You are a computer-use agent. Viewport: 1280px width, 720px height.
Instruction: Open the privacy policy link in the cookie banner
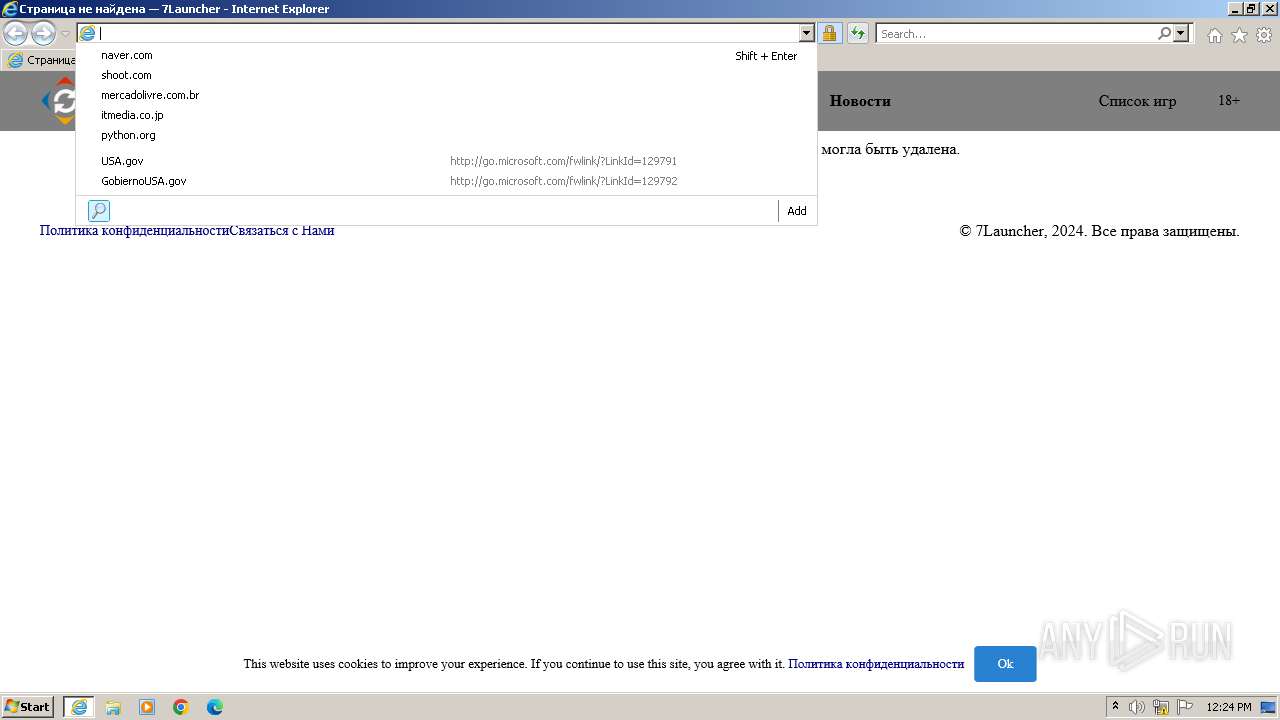click(876, 664)
